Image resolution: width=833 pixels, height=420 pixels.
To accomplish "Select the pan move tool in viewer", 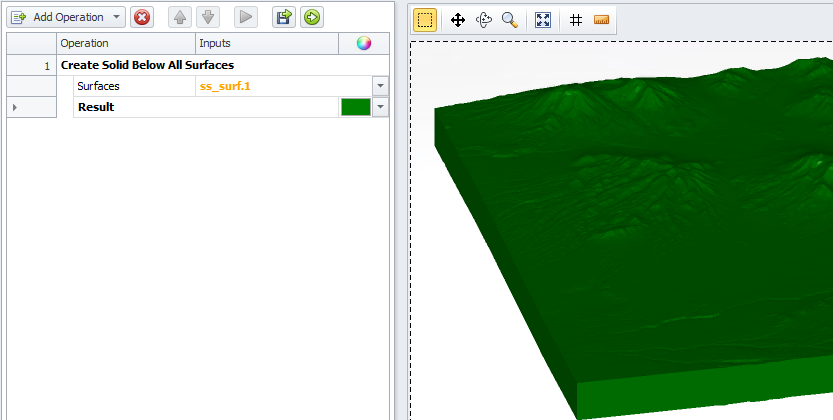I will (x=458, y=20).
